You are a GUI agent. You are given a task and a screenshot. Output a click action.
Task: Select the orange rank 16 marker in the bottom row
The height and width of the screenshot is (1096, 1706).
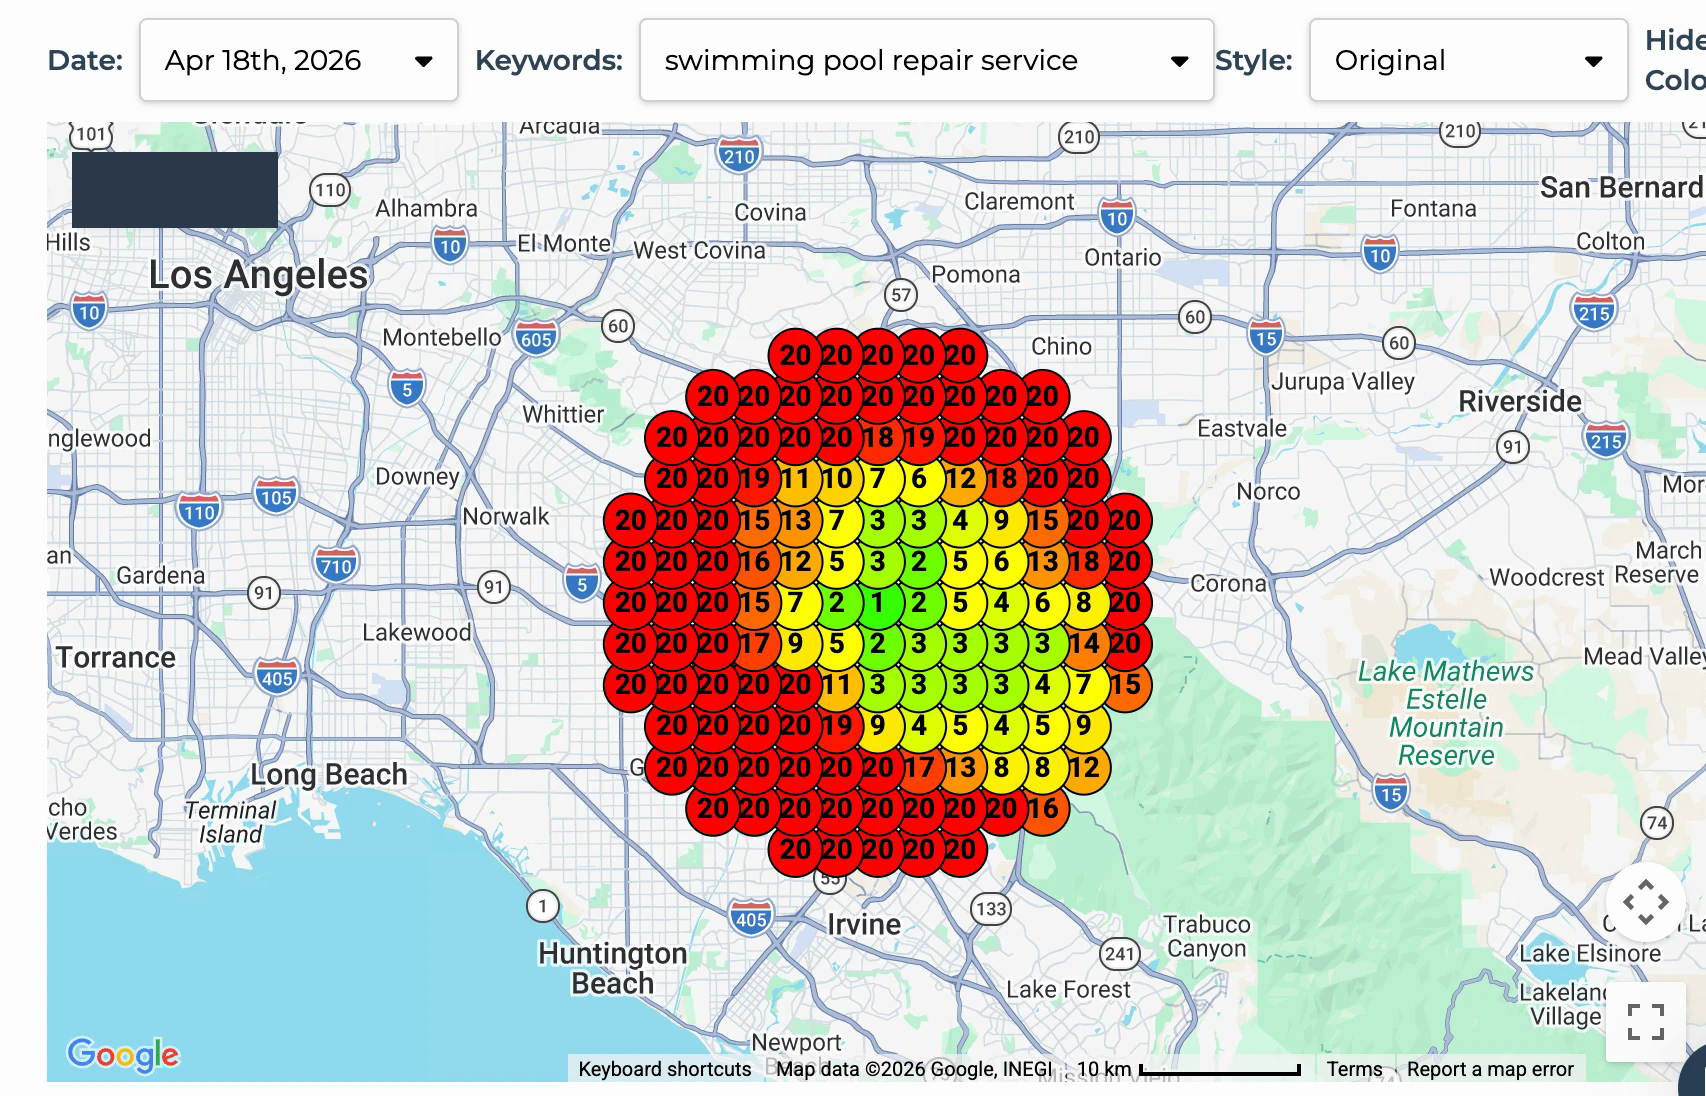1042,809
